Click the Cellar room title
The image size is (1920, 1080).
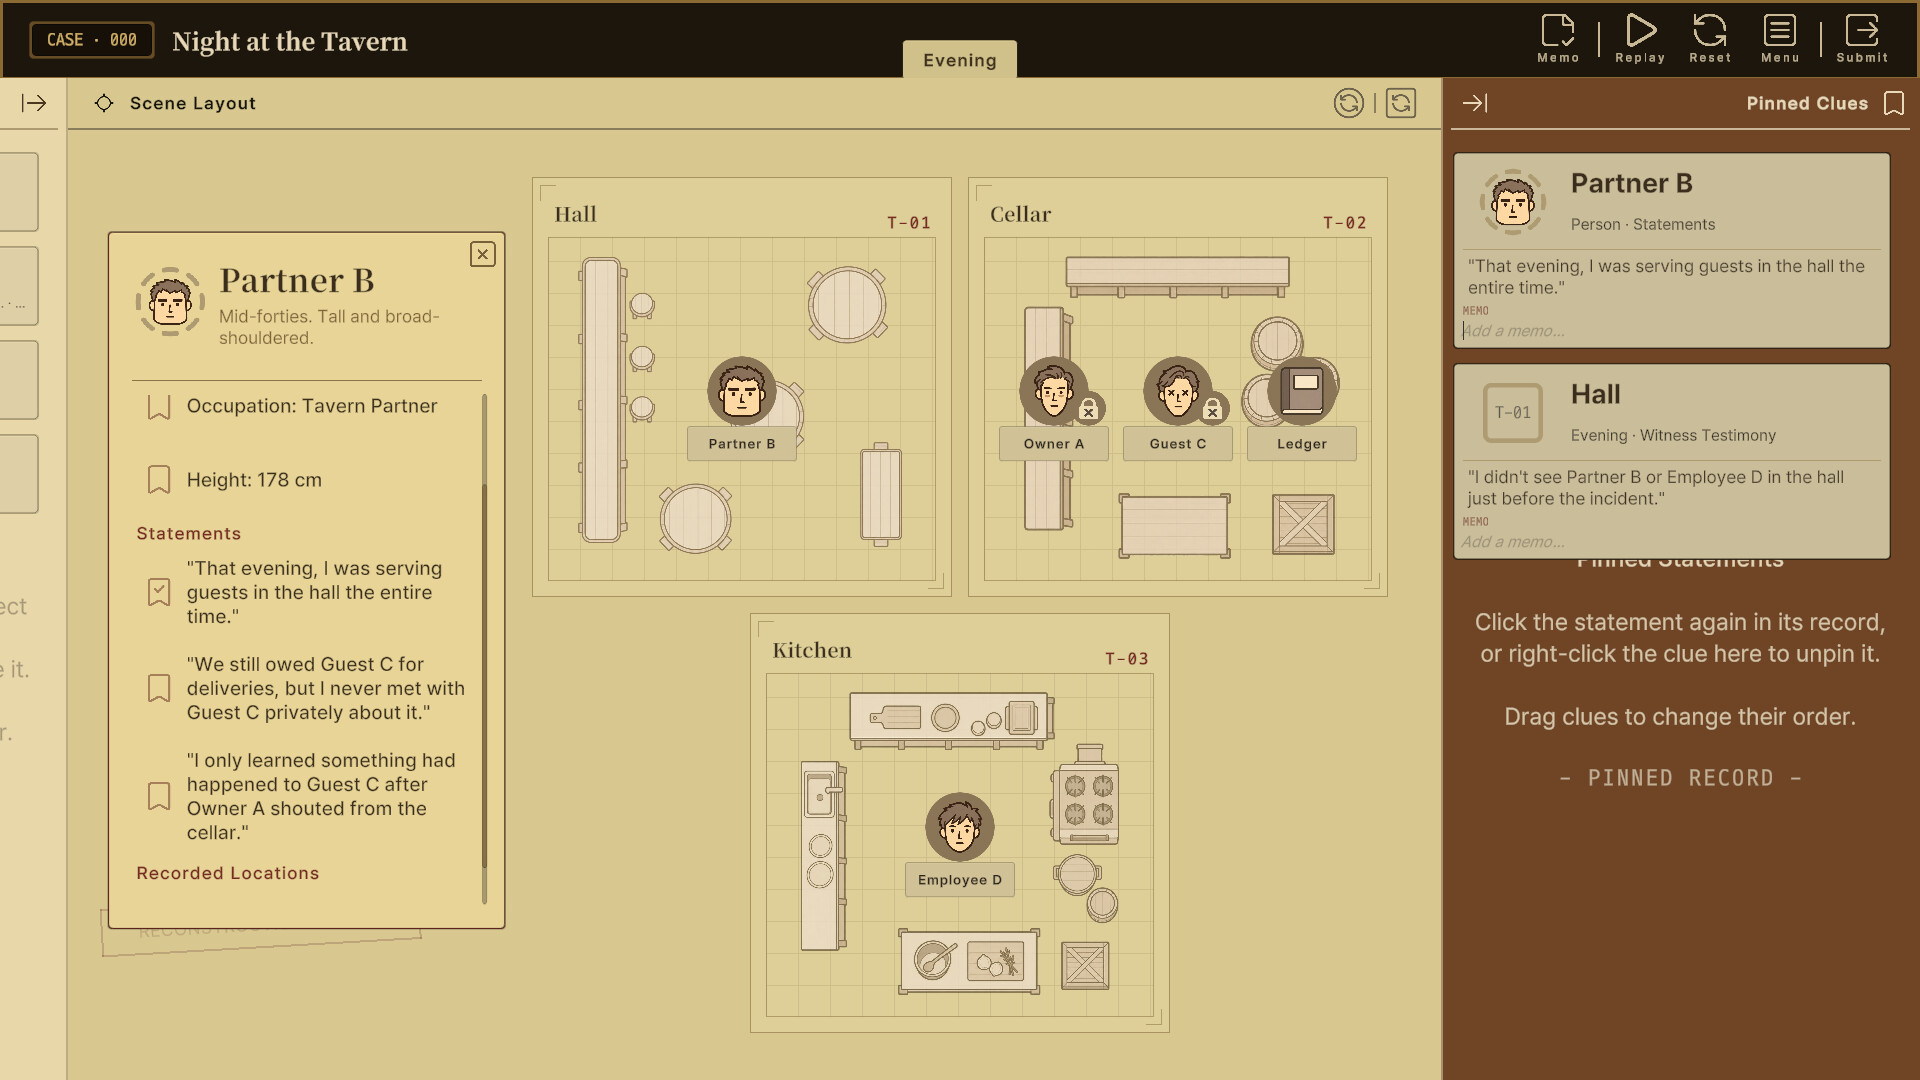[1020, 214]
